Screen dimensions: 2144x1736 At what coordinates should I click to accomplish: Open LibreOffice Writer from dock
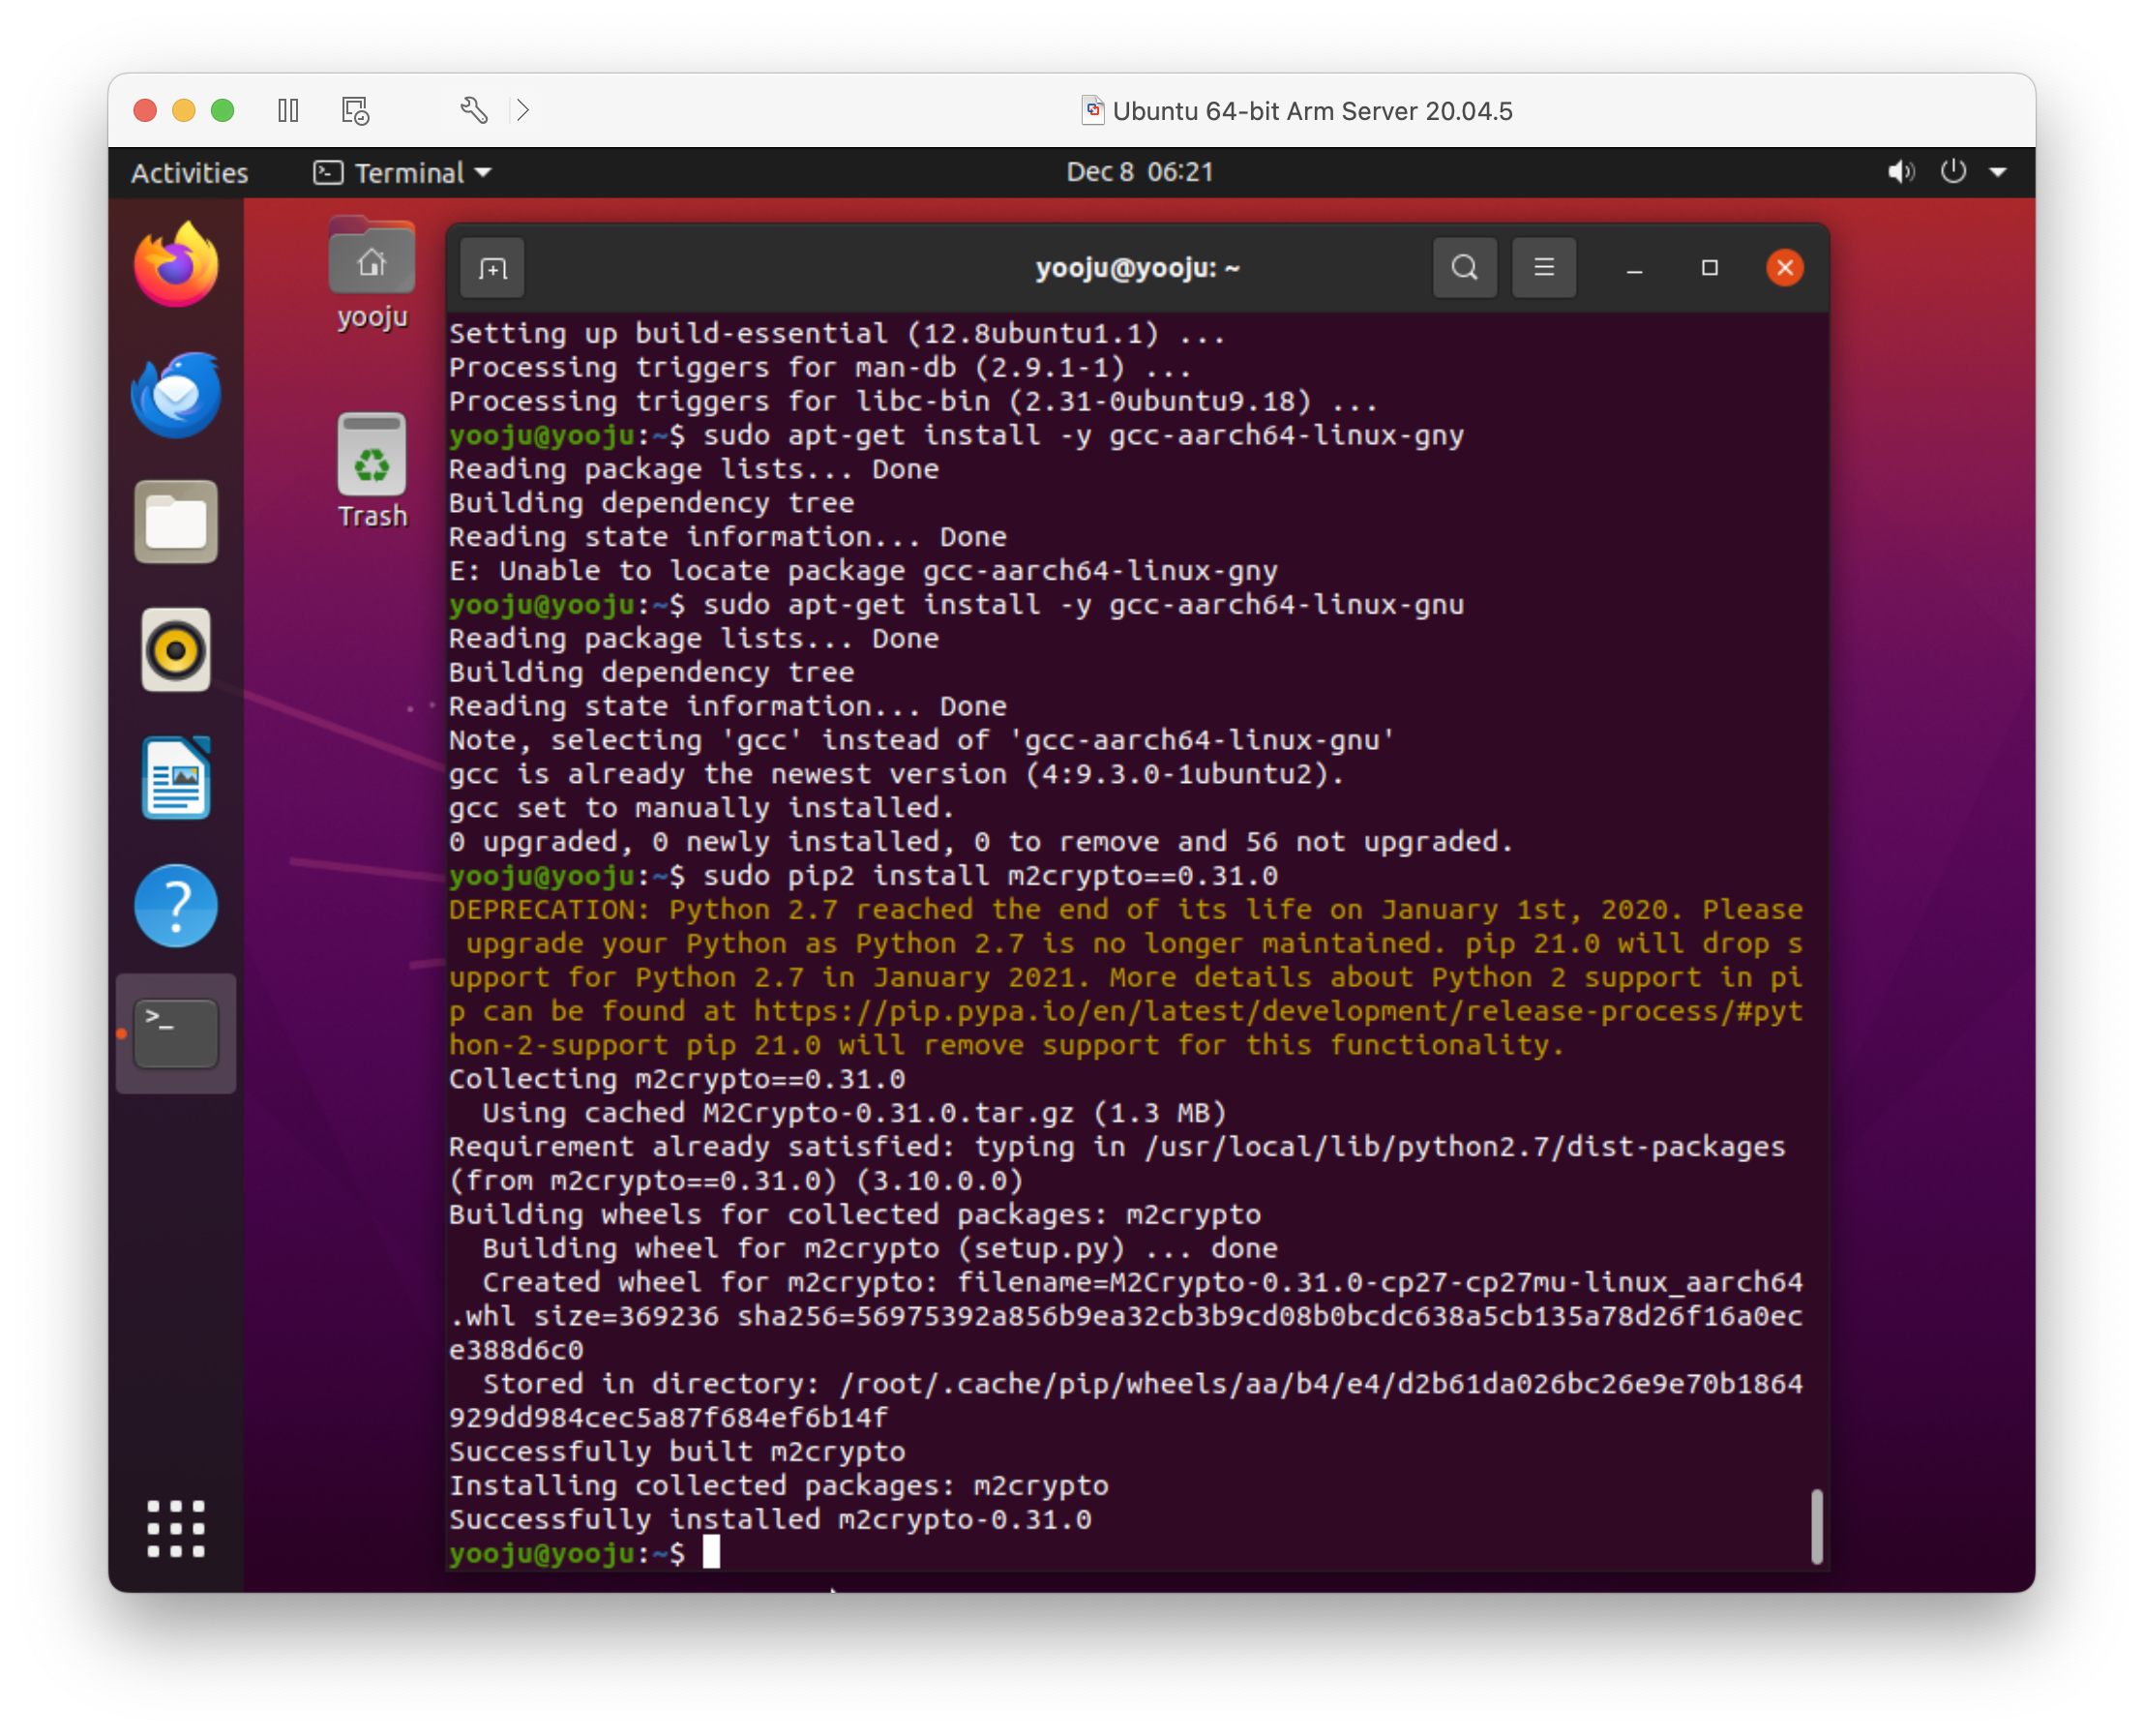pos(176,778)
